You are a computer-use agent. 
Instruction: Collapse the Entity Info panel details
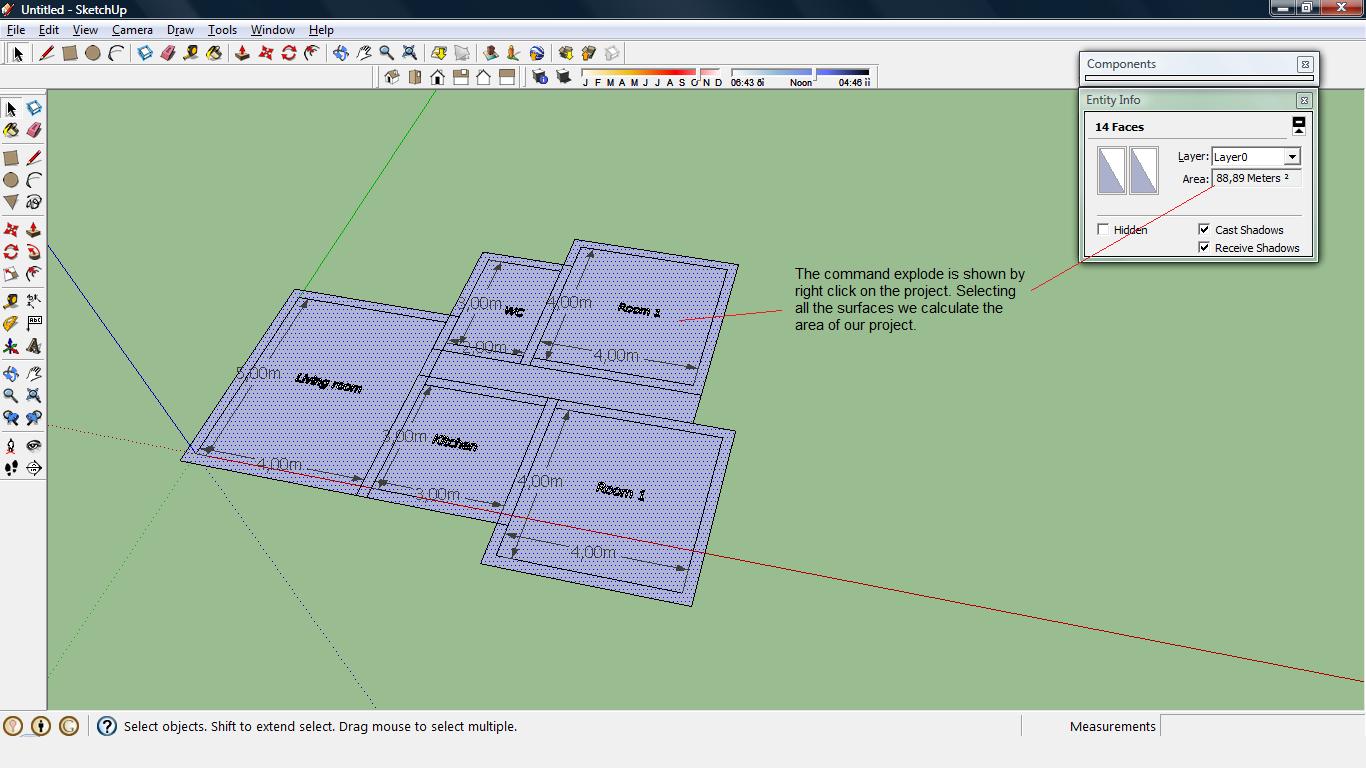1299,125
